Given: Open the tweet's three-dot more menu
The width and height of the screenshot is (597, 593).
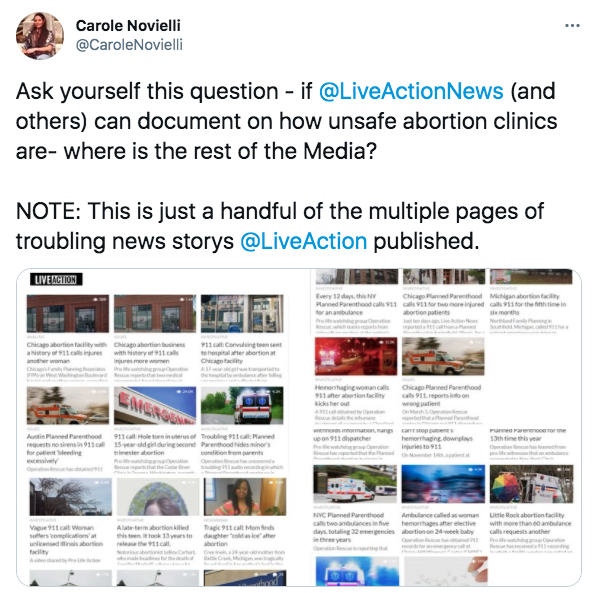Looking at the screenshot, I should coord(572,26).
